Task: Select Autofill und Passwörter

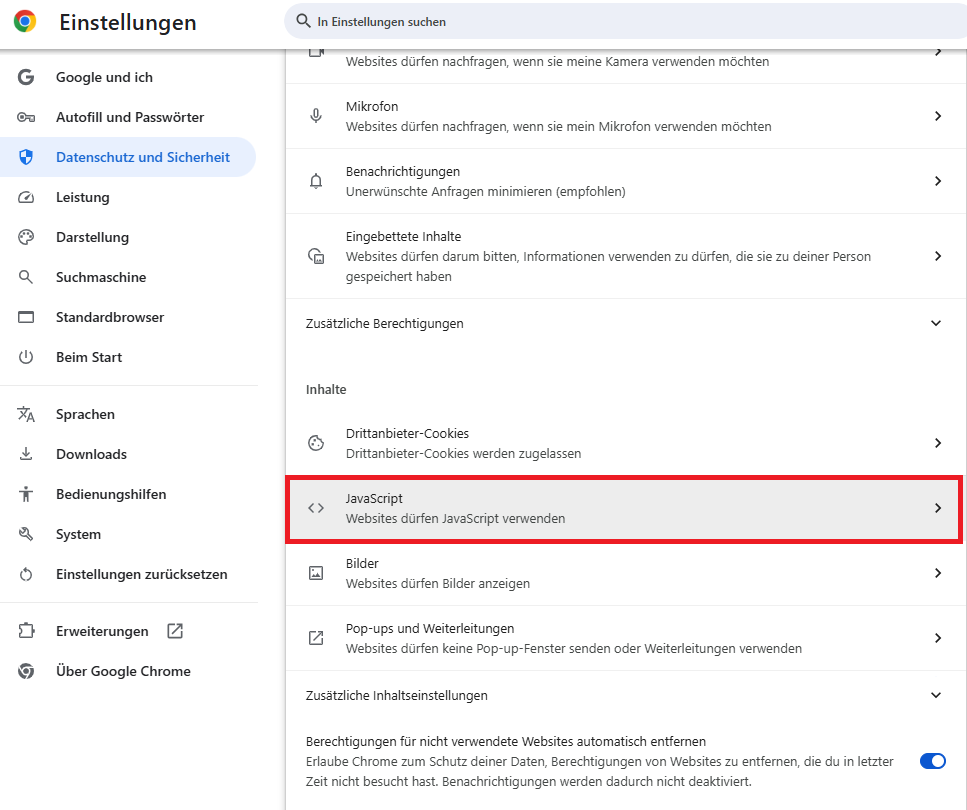Action: [x=130, y=117]
